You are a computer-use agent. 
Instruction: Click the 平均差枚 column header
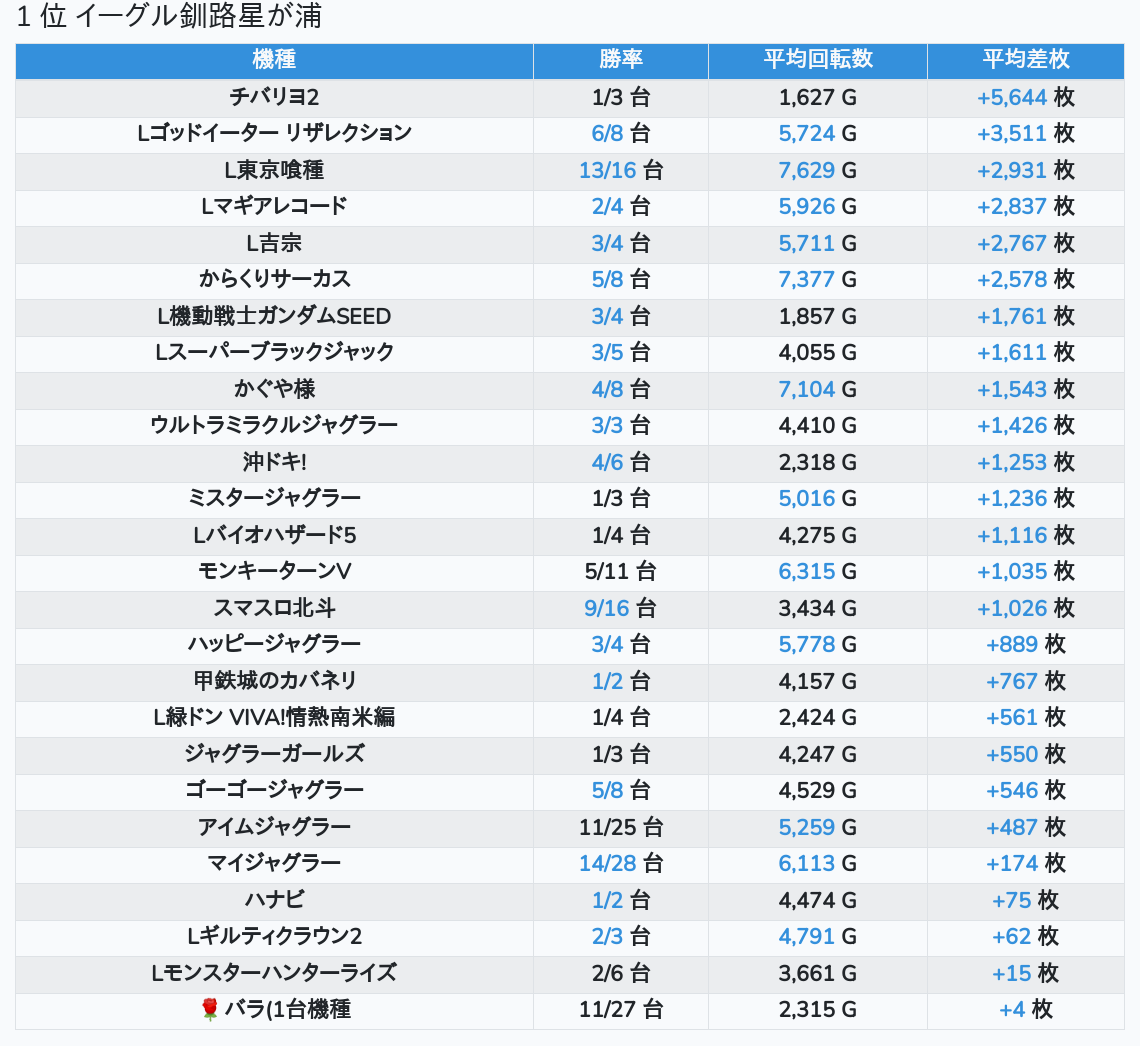click(1026, 59)
